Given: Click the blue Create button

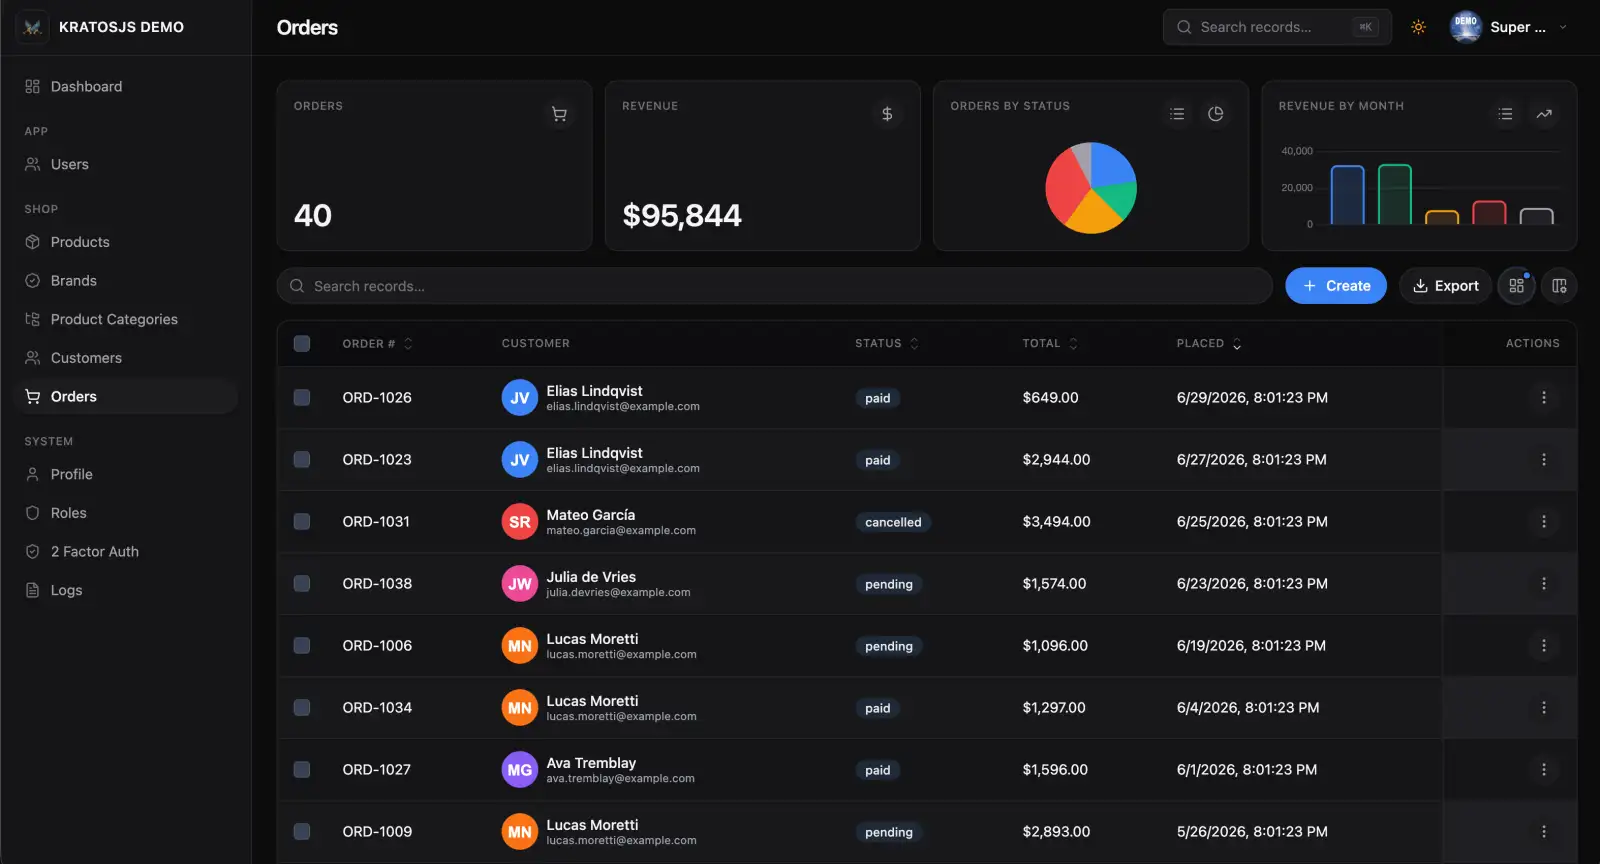Looking at the screenshot, I should 1336,286.
